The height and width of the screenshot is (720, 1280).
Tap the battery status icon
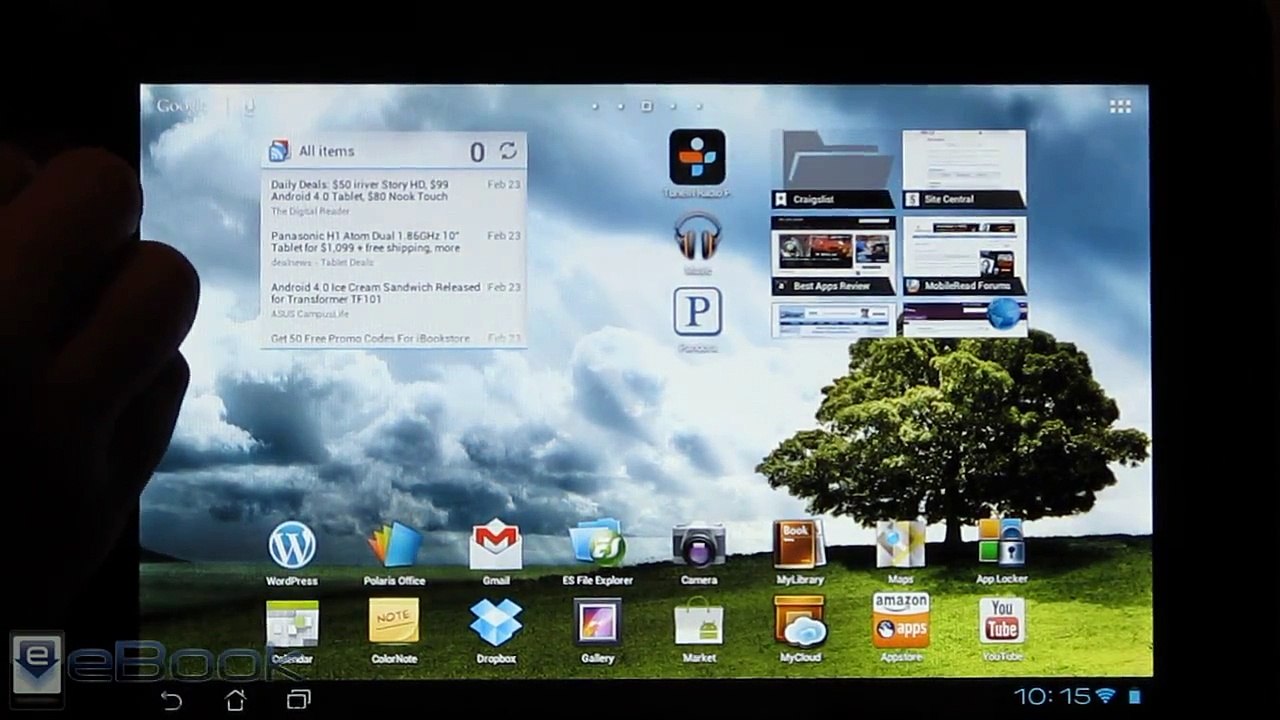click(x=1135, y=697)
